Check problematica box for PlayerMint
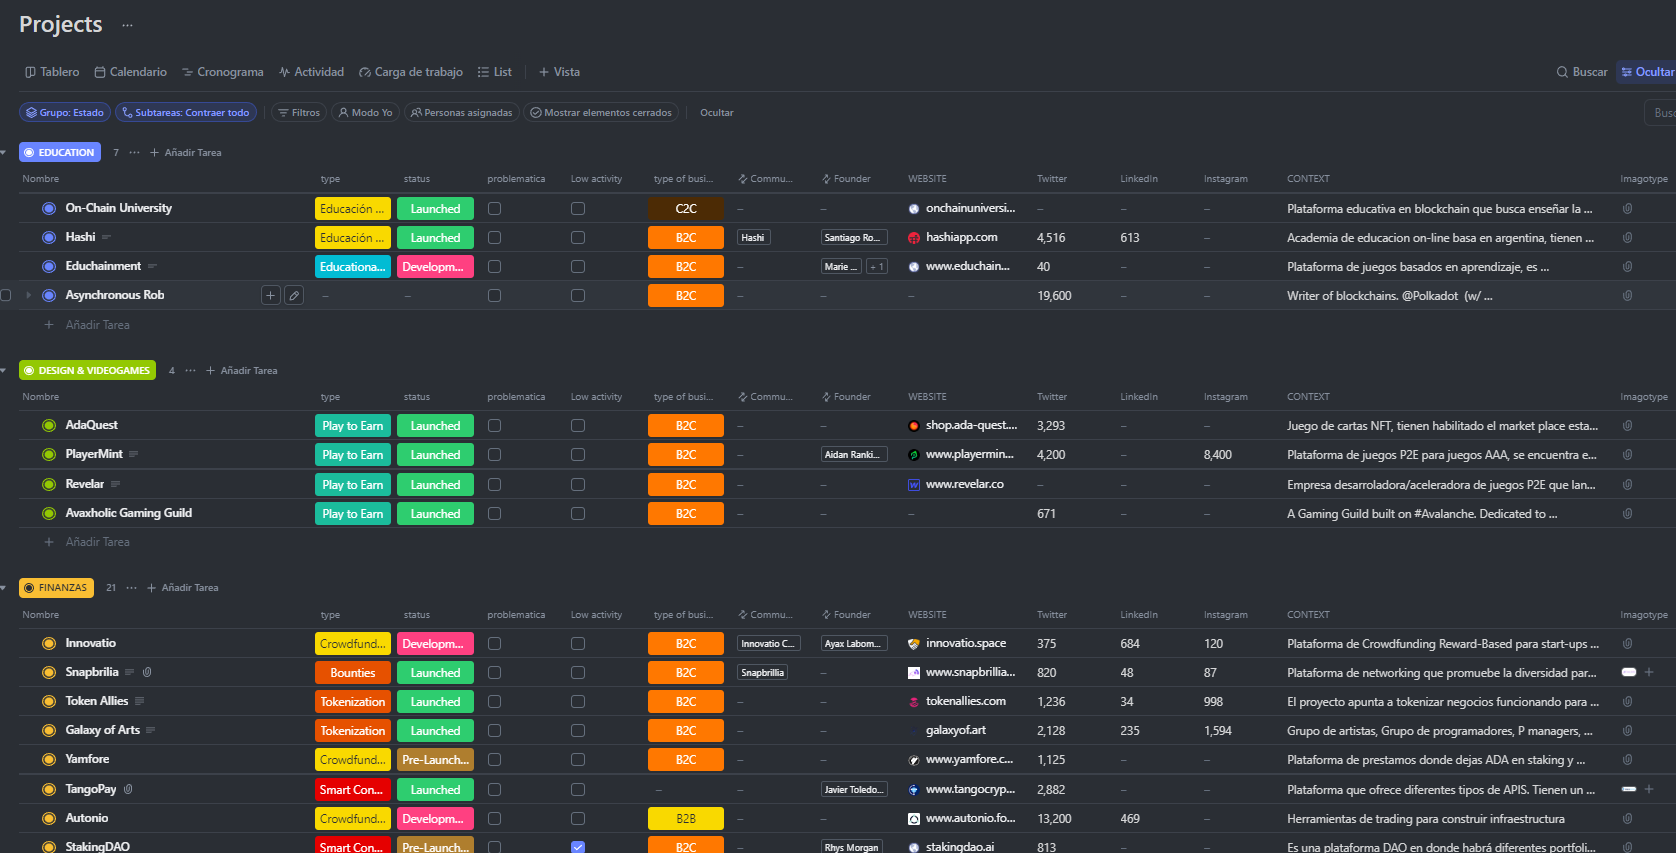Viewport: 1676px width, 853px height. point(494,455)
